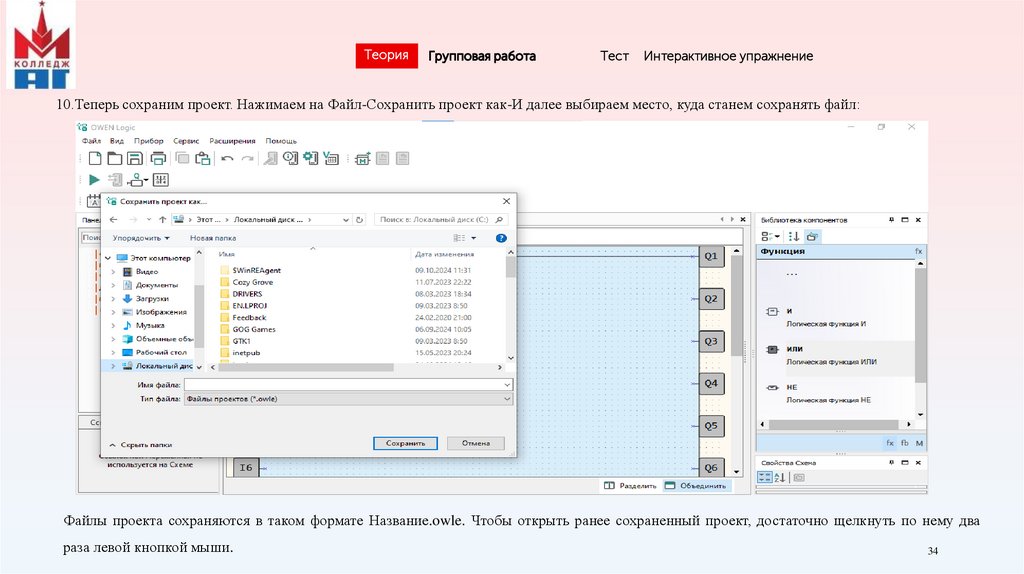The height and width of the screenshot is (574, 1024).
Task: Open the Помощь menu
Action: (x=281, y=141)
